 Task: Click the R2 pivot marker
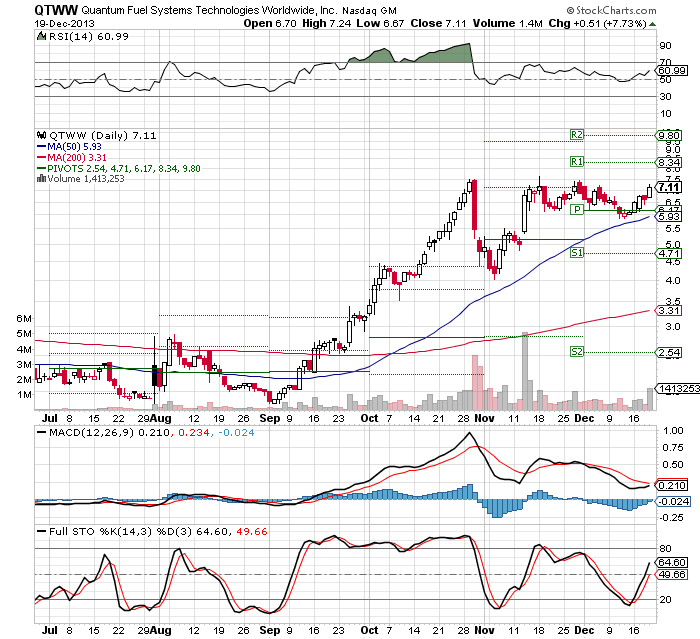click(x=577, y=134)
